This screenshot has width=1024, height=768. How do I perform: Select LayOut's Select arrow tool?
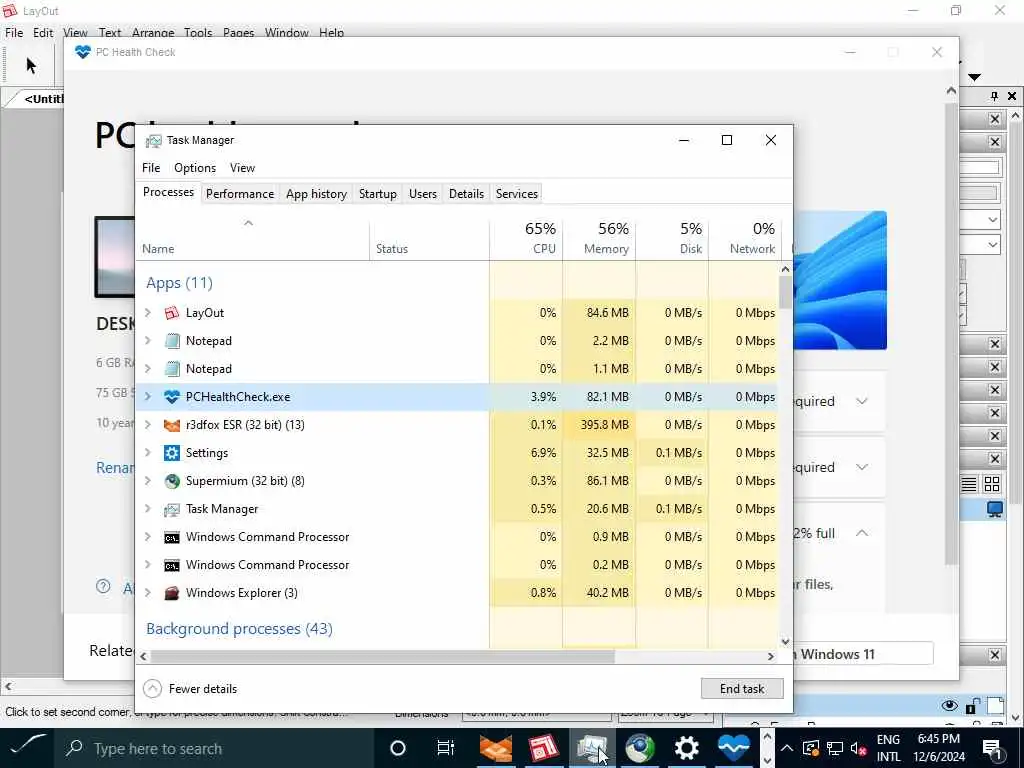click(31, 65)
